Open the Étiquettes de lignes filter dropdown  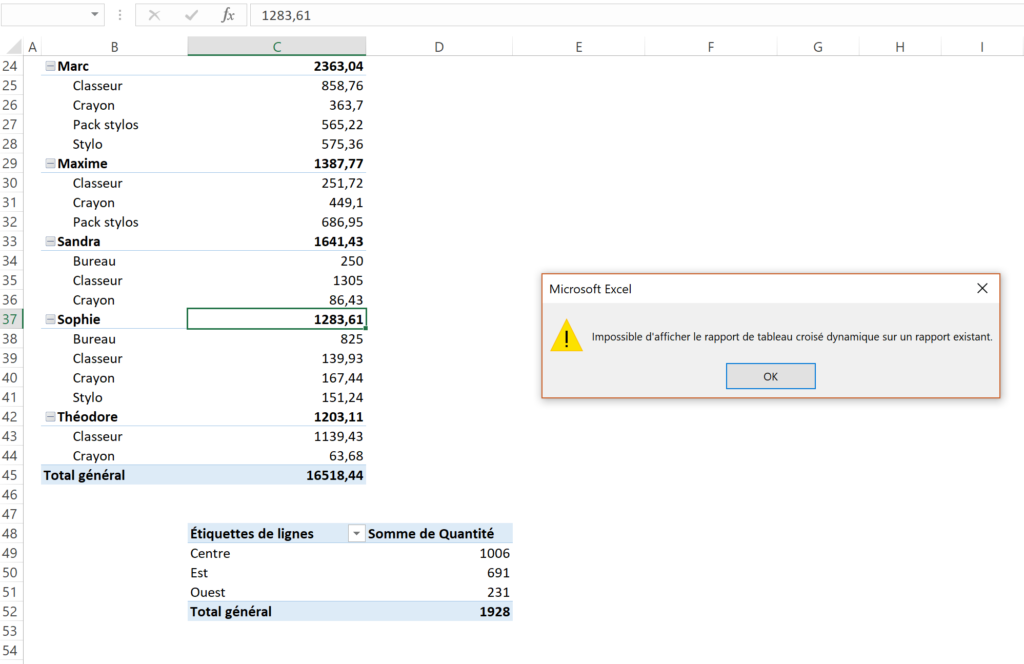(356, 534)
